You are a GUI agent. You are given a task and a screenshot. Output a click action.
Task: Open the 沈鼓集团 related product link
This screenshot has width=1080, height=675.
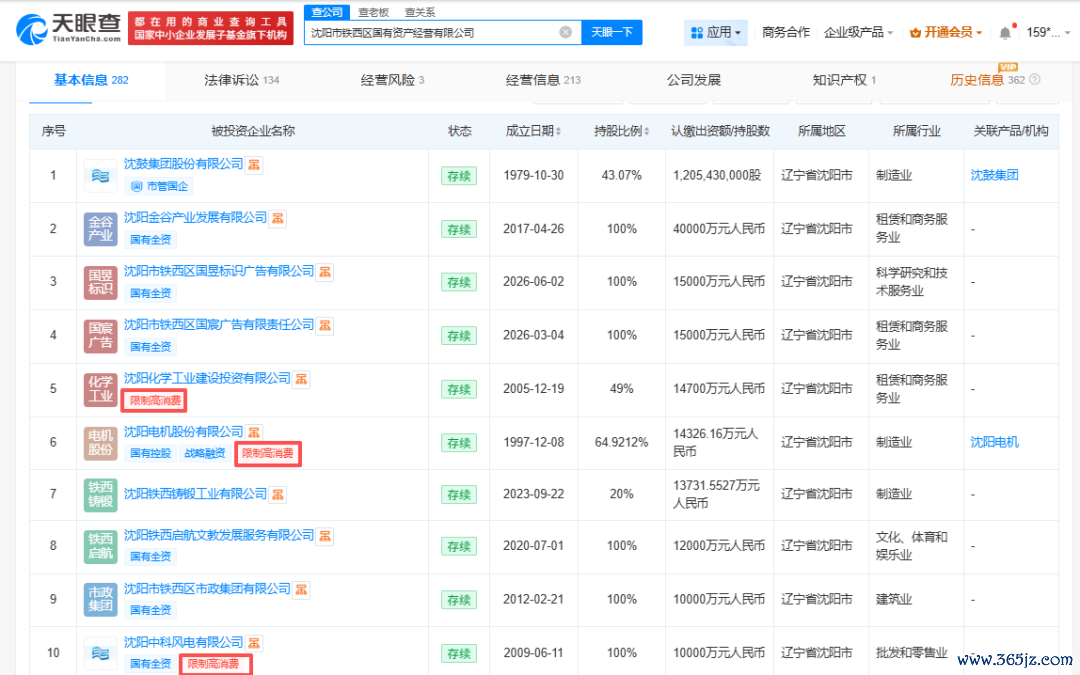click(994, 175)
